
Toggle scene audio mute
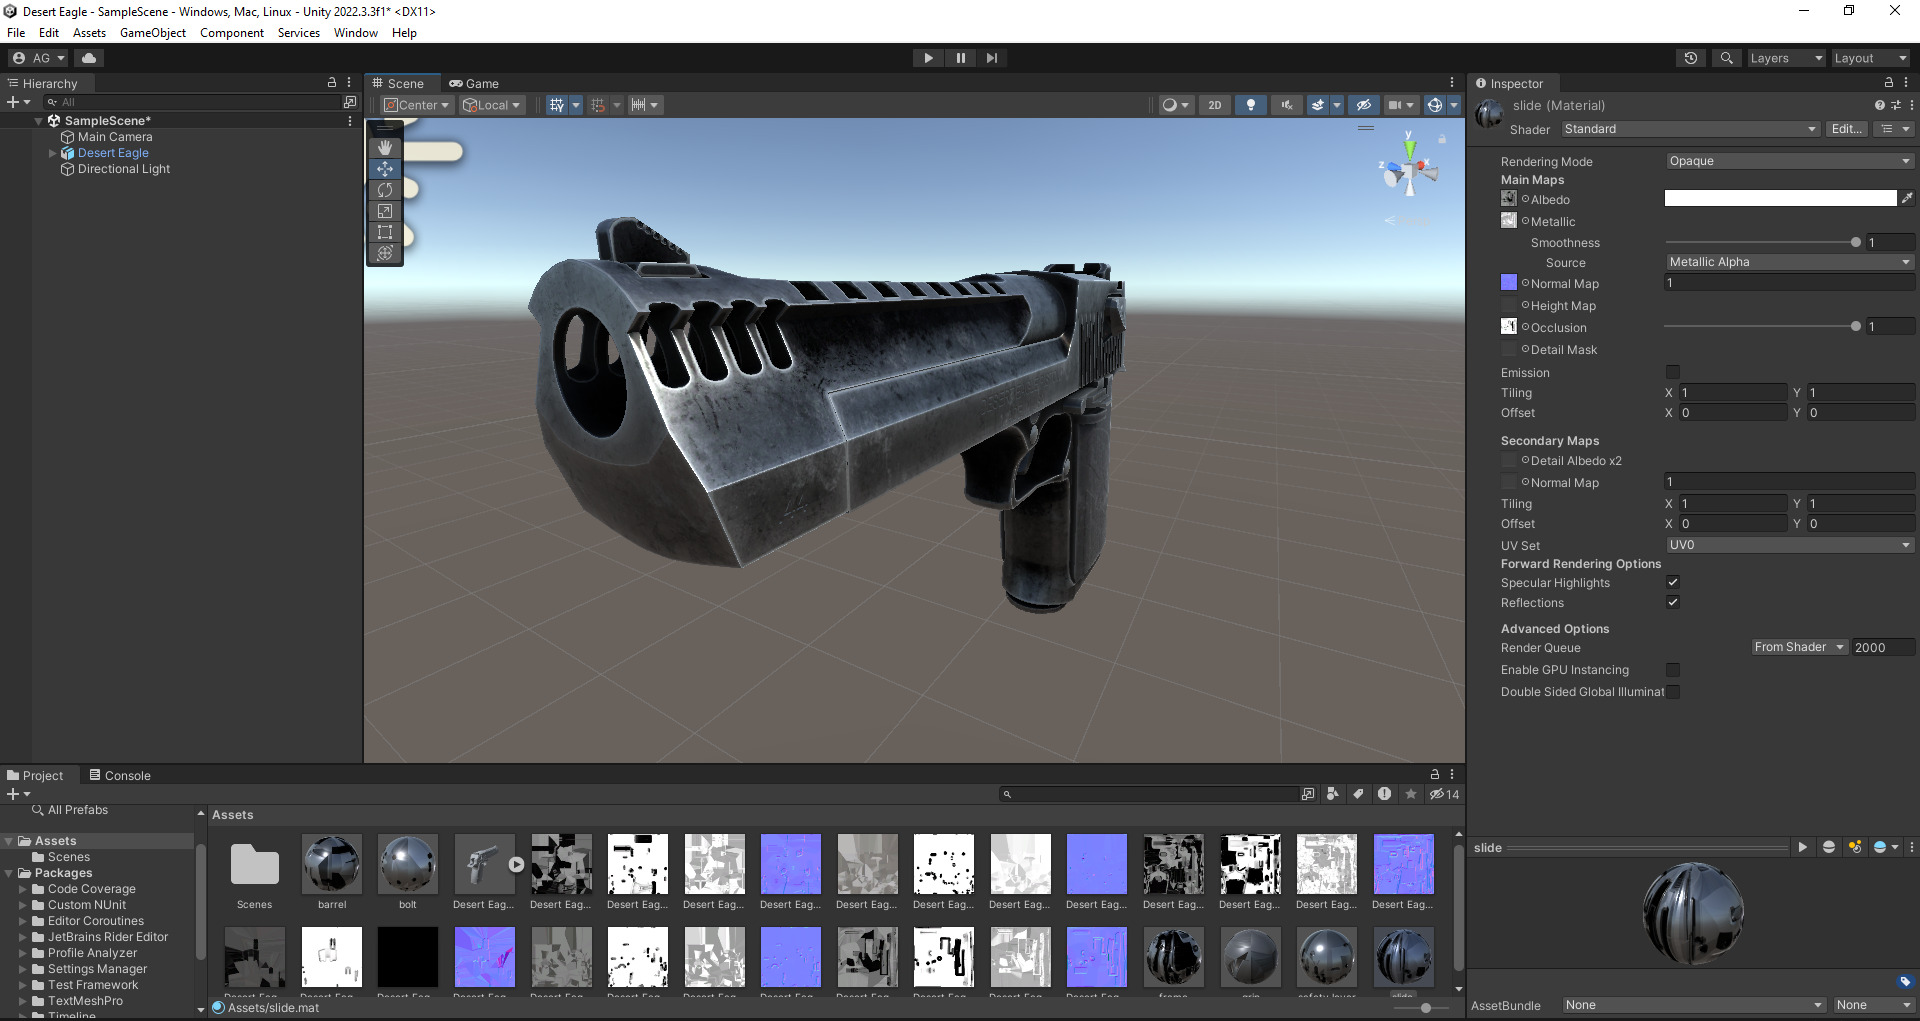coord(1286,105)
